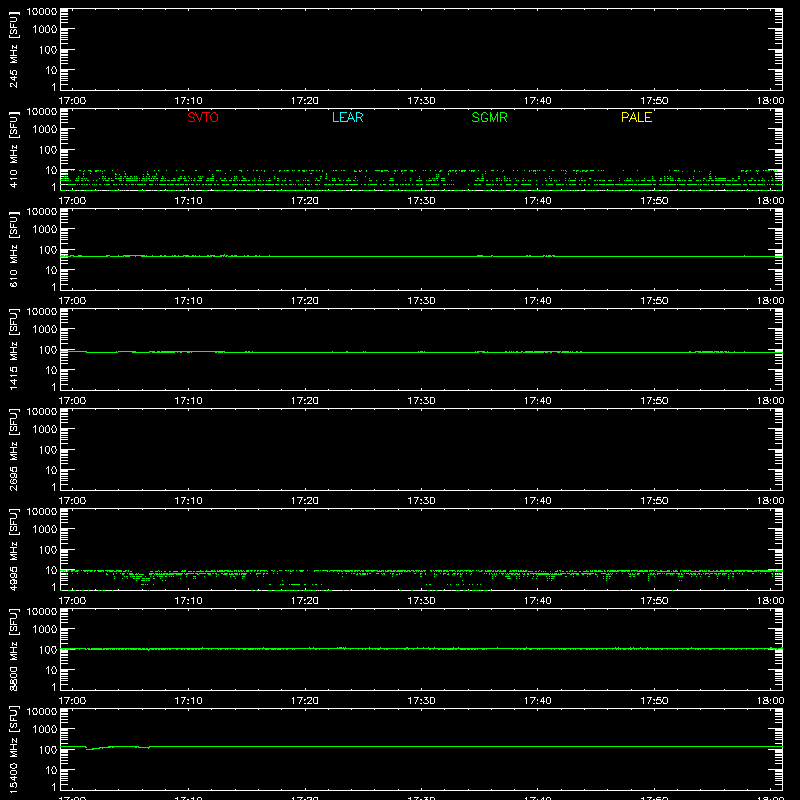Click 17:40 tick under the 610 MHz panel
The height and width of the screenshot is (800, 800).
pyautogui.click(x=537, y=301)
